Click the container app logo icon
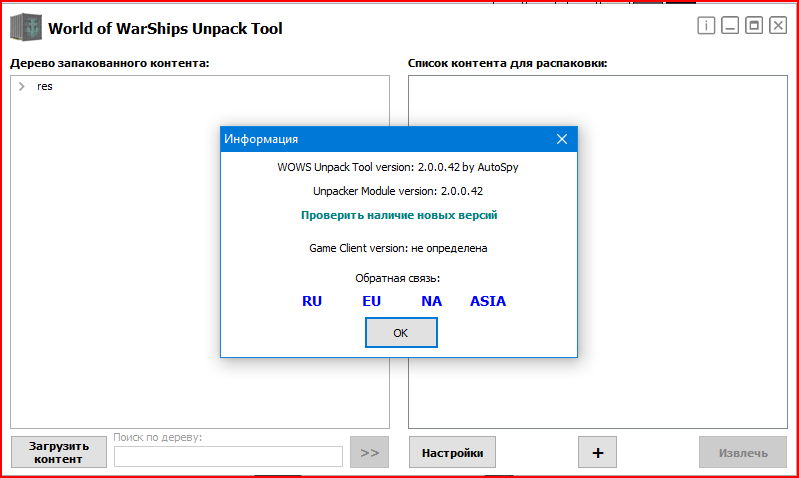 coord(26,28)
